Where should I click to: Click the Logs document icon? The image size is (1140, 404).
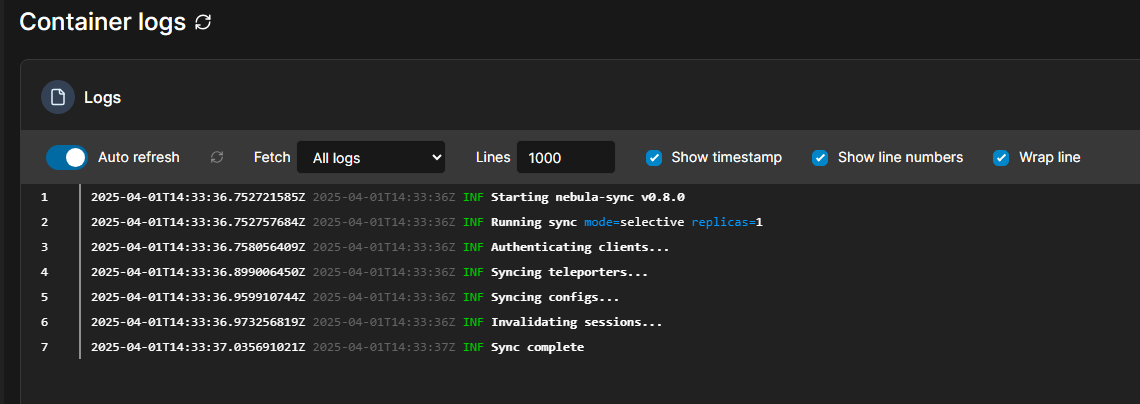tap(58, 97)
